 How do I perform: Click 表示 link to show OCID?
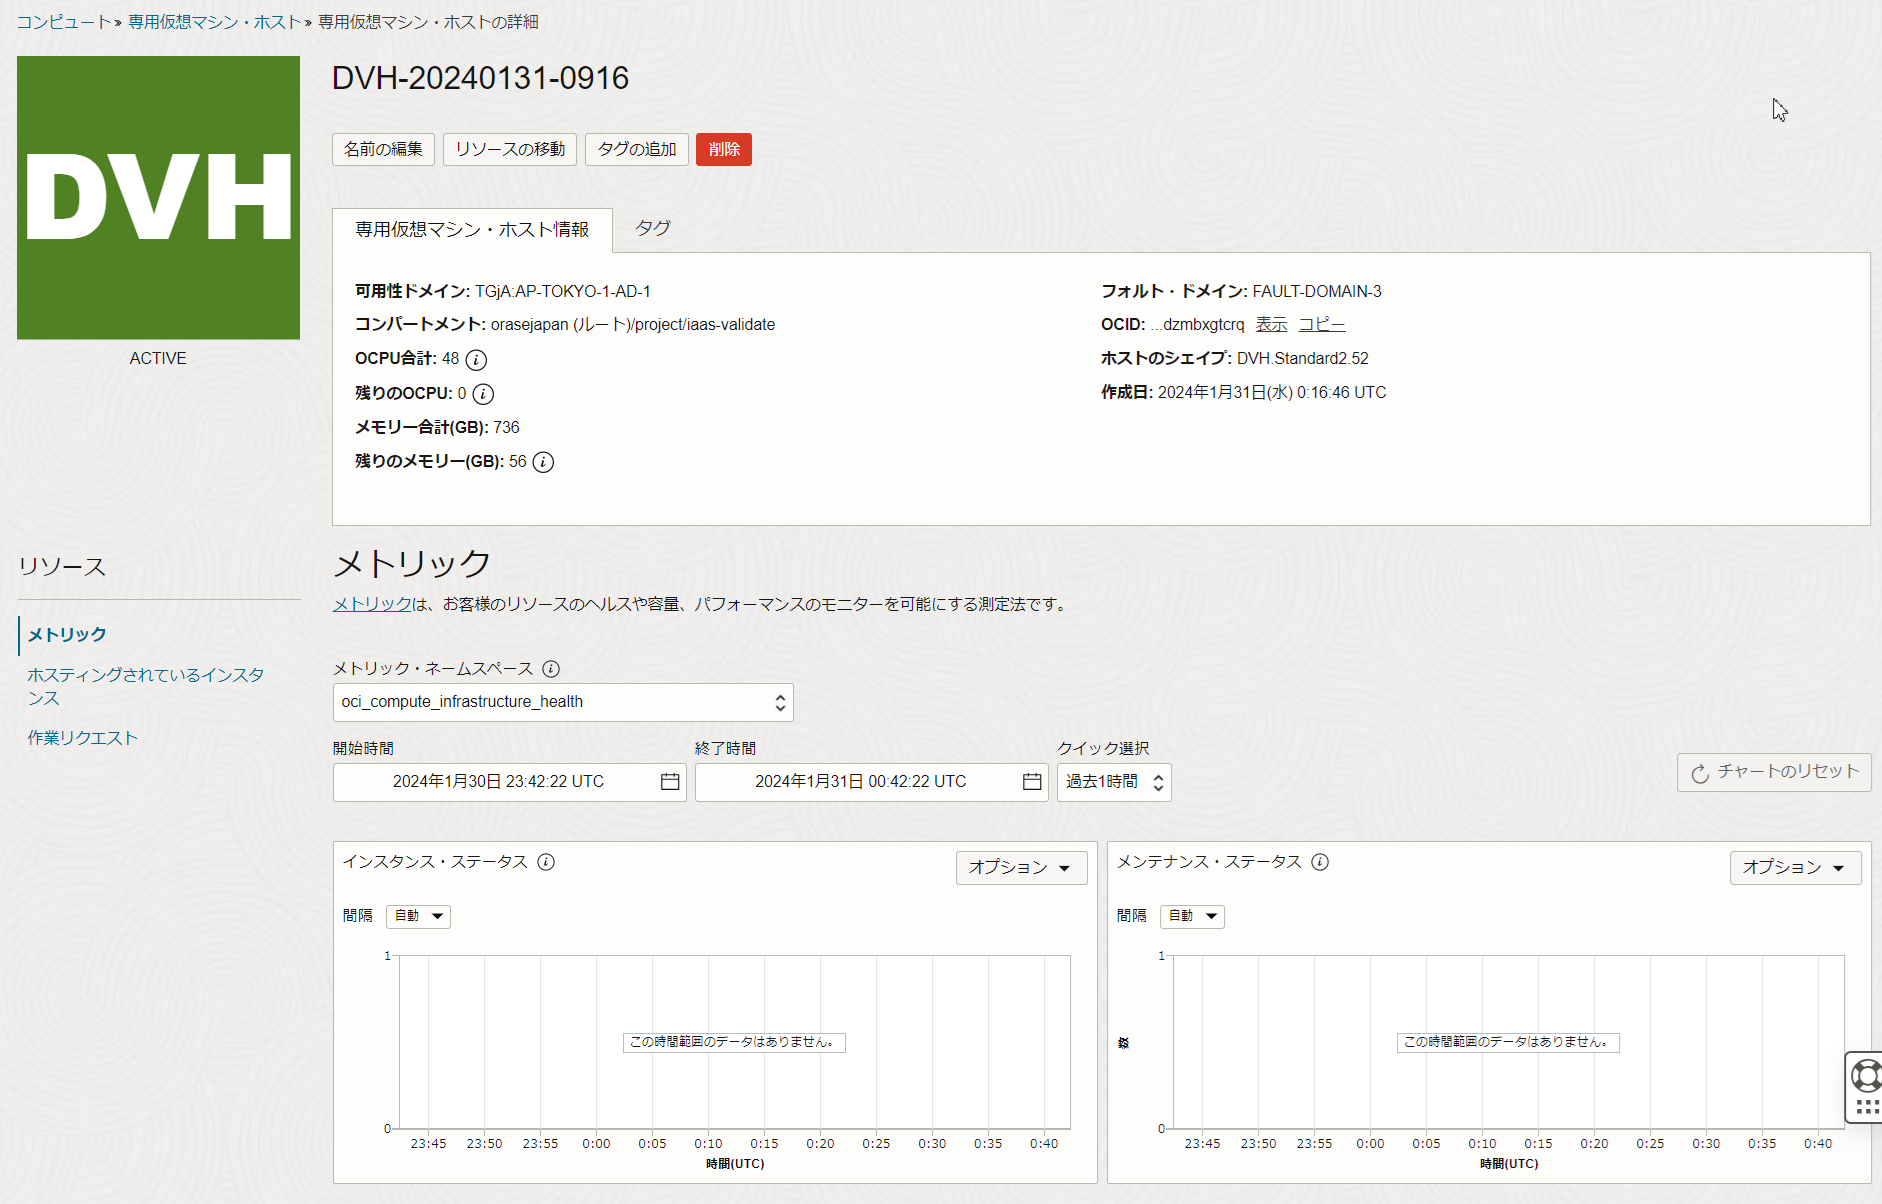(x=1271, y=324)
